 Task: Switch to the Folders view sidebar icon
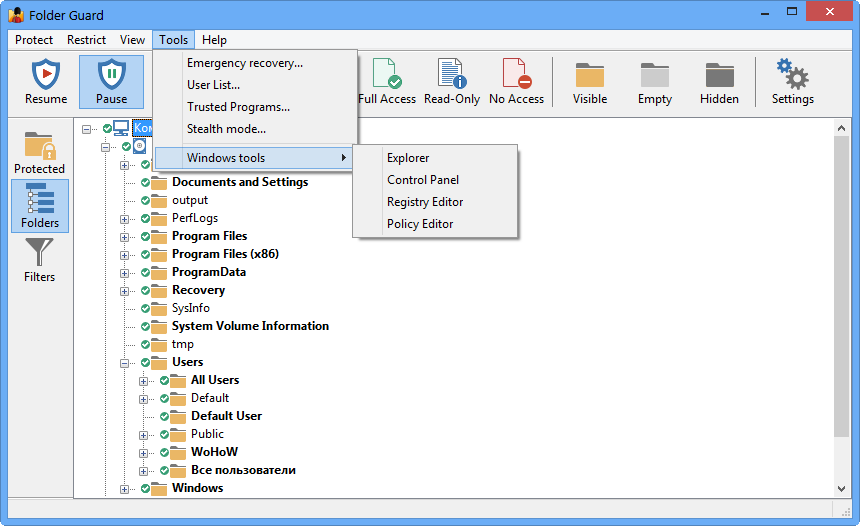tap(40, 199)
